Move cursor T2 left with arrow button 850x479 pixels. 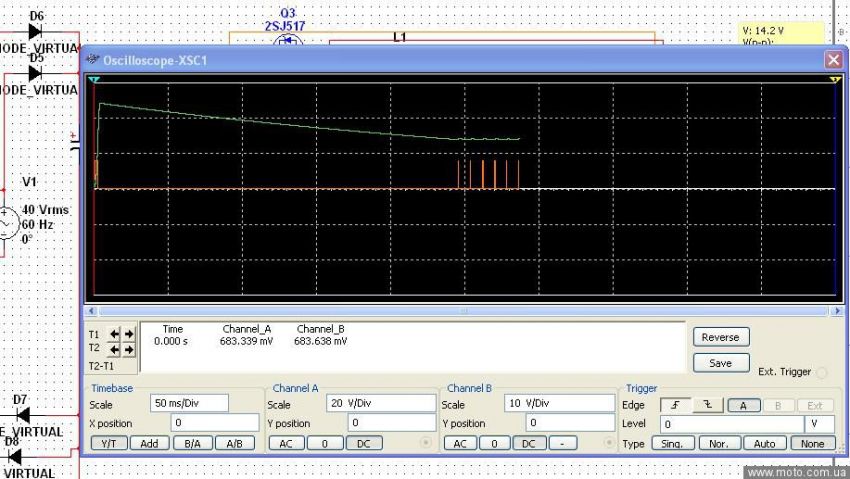(114, 350)
